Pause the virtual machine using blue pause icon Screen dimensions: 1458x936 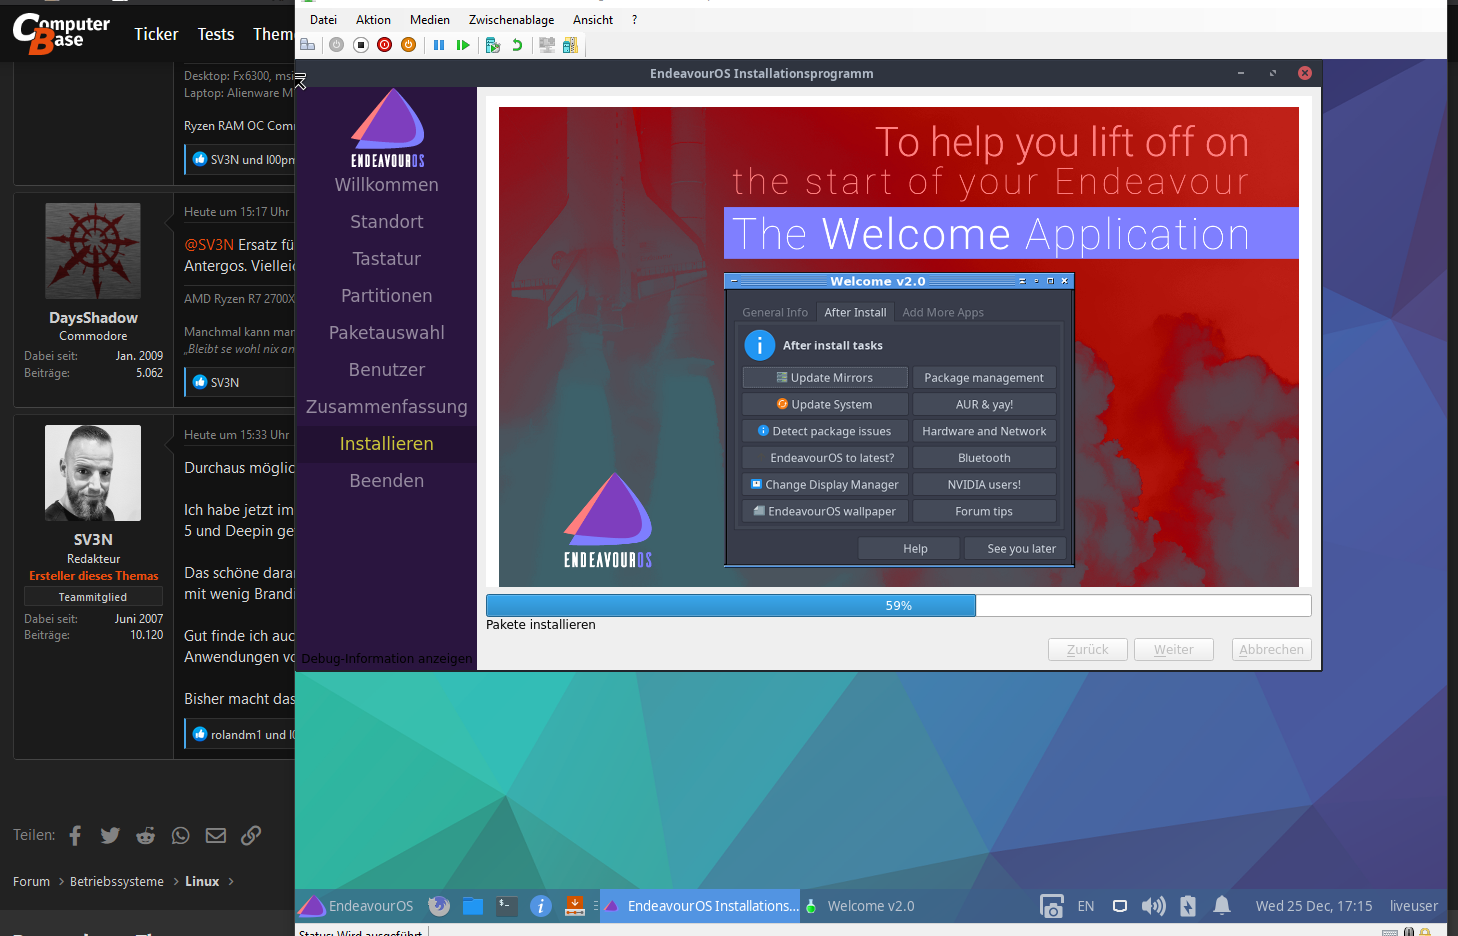click(438, 44)
